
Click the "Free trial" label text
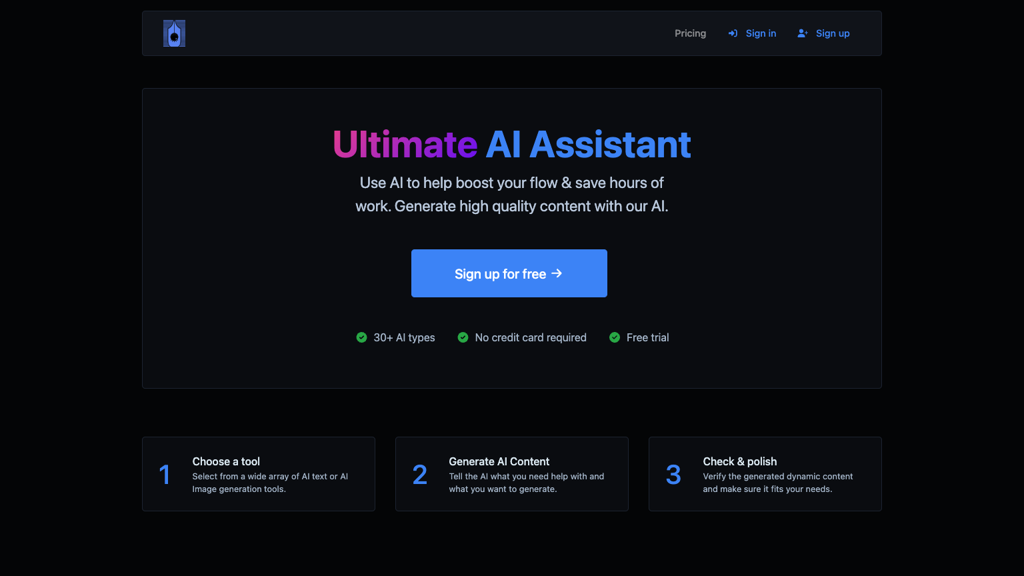coord(649,337)
